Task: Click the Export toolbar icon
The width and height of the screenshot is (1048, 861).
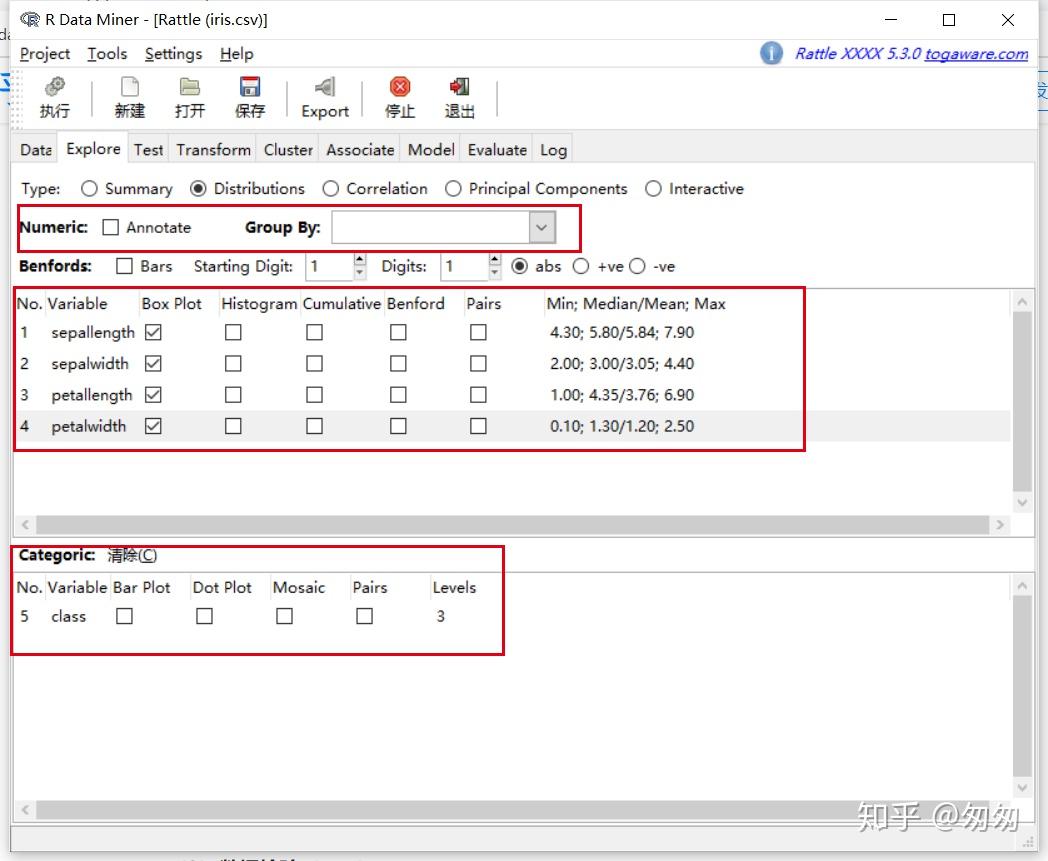Action: 325,88
